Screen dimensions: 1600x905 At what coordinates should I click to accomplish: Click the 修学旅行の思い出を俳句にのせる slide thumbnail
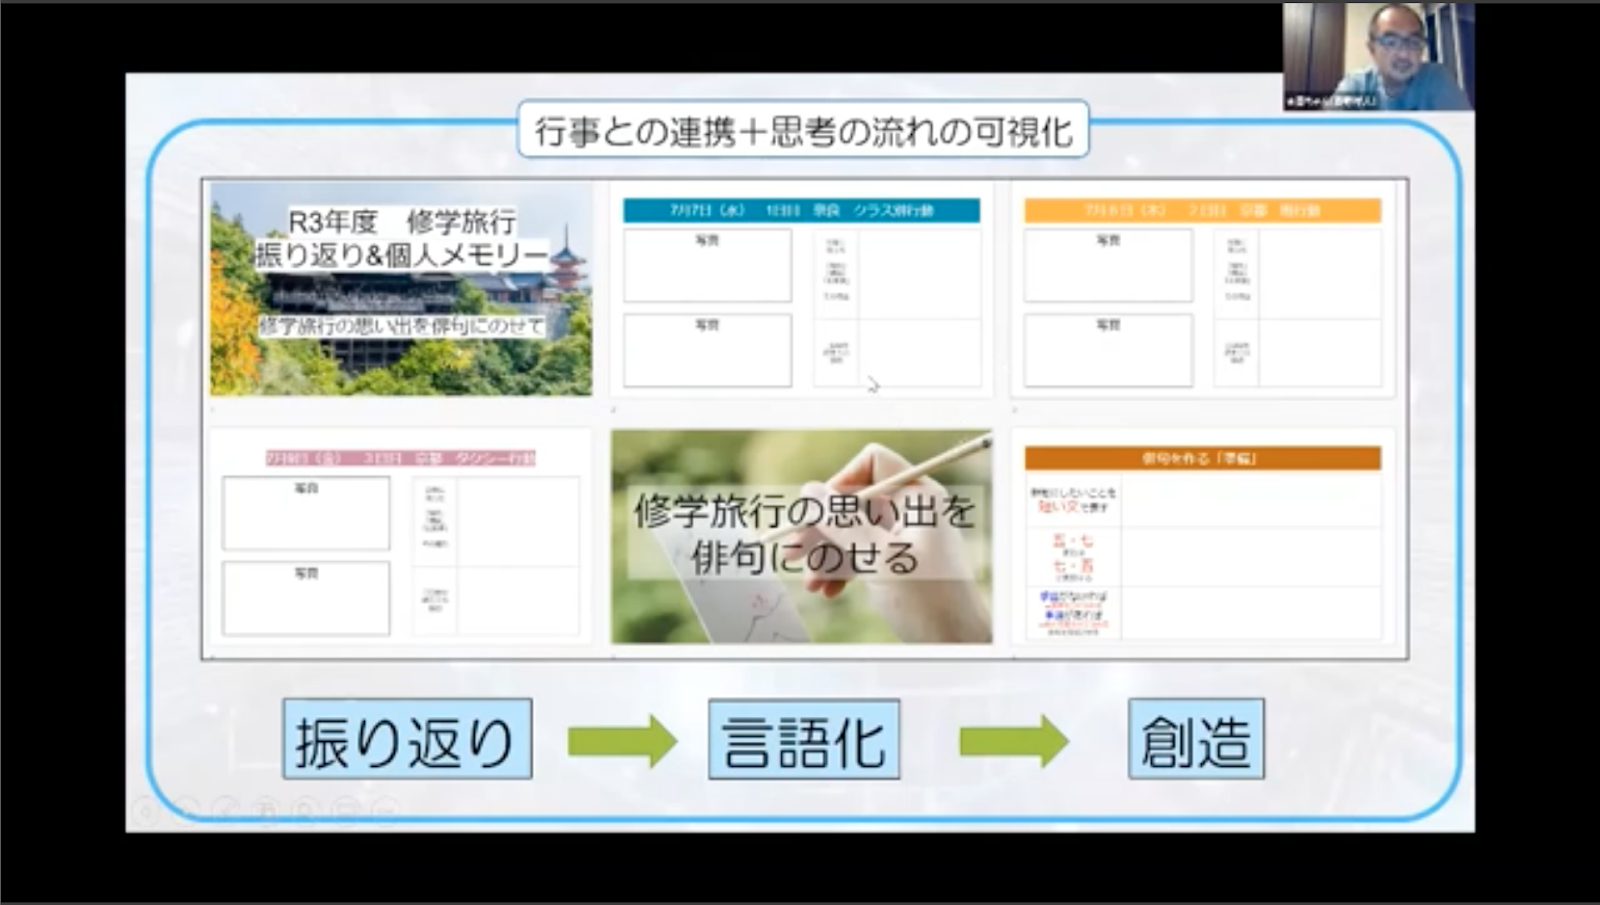click(x=802, y=536)
